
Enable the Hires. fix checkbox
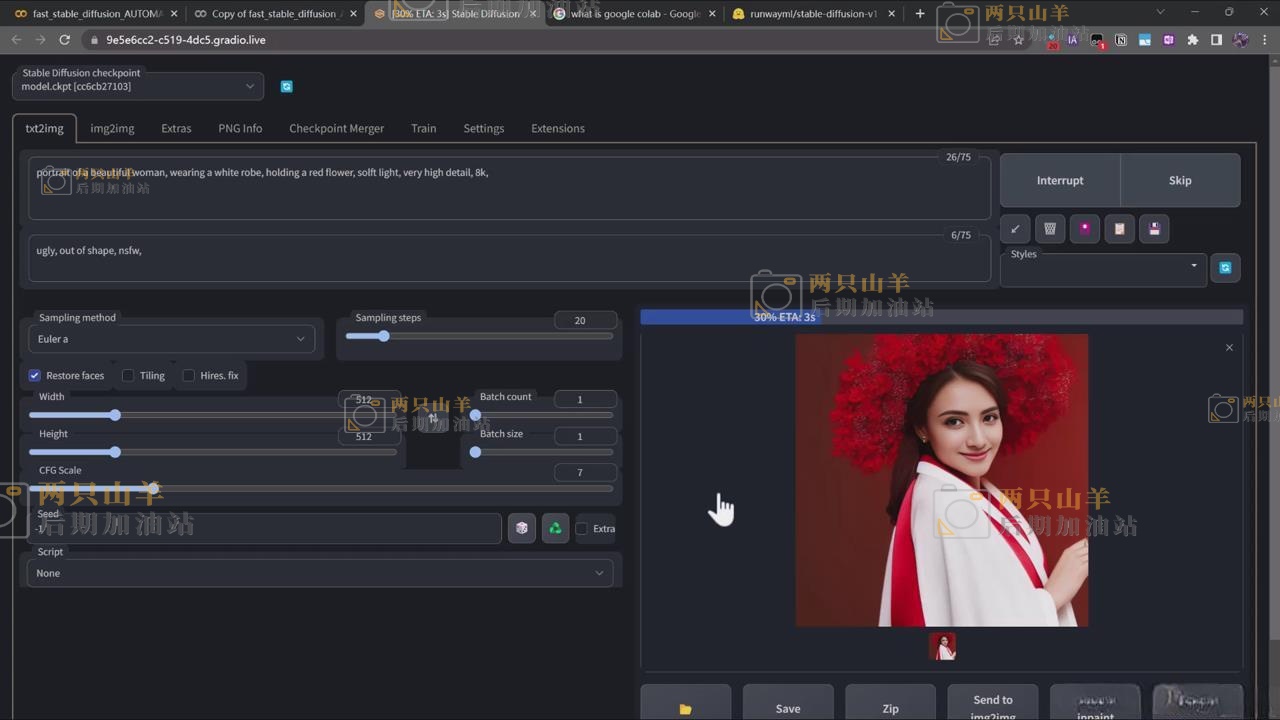tap(188, 376)
